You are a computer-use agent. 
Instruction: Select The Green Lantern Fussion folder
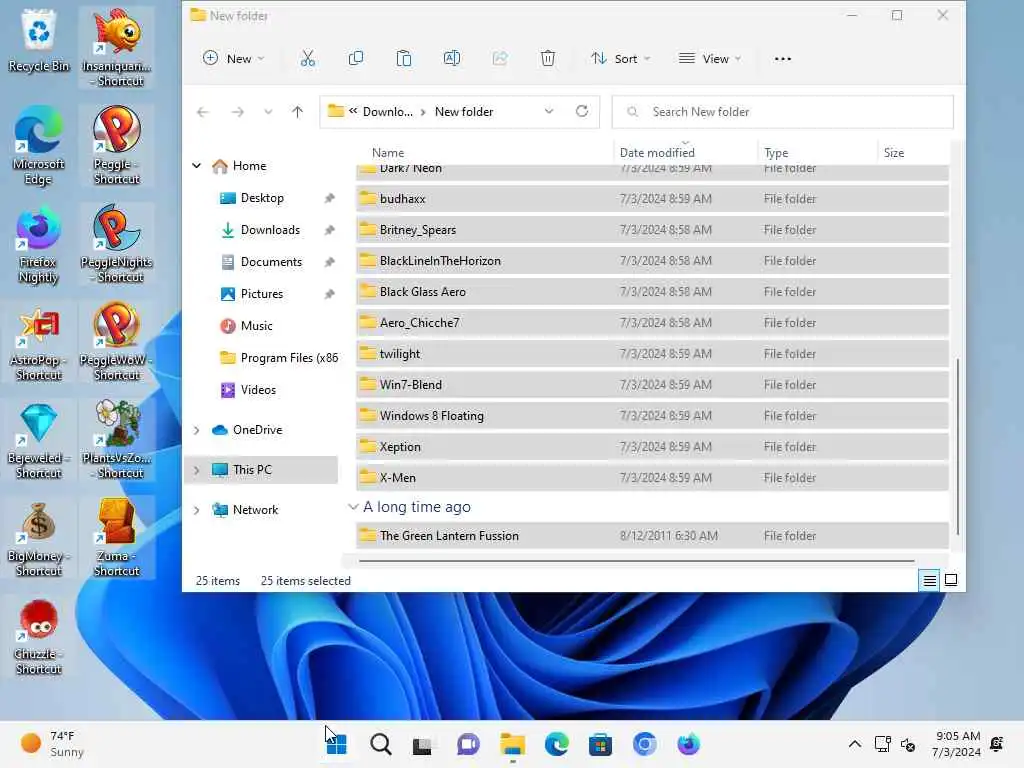(652, 536)
